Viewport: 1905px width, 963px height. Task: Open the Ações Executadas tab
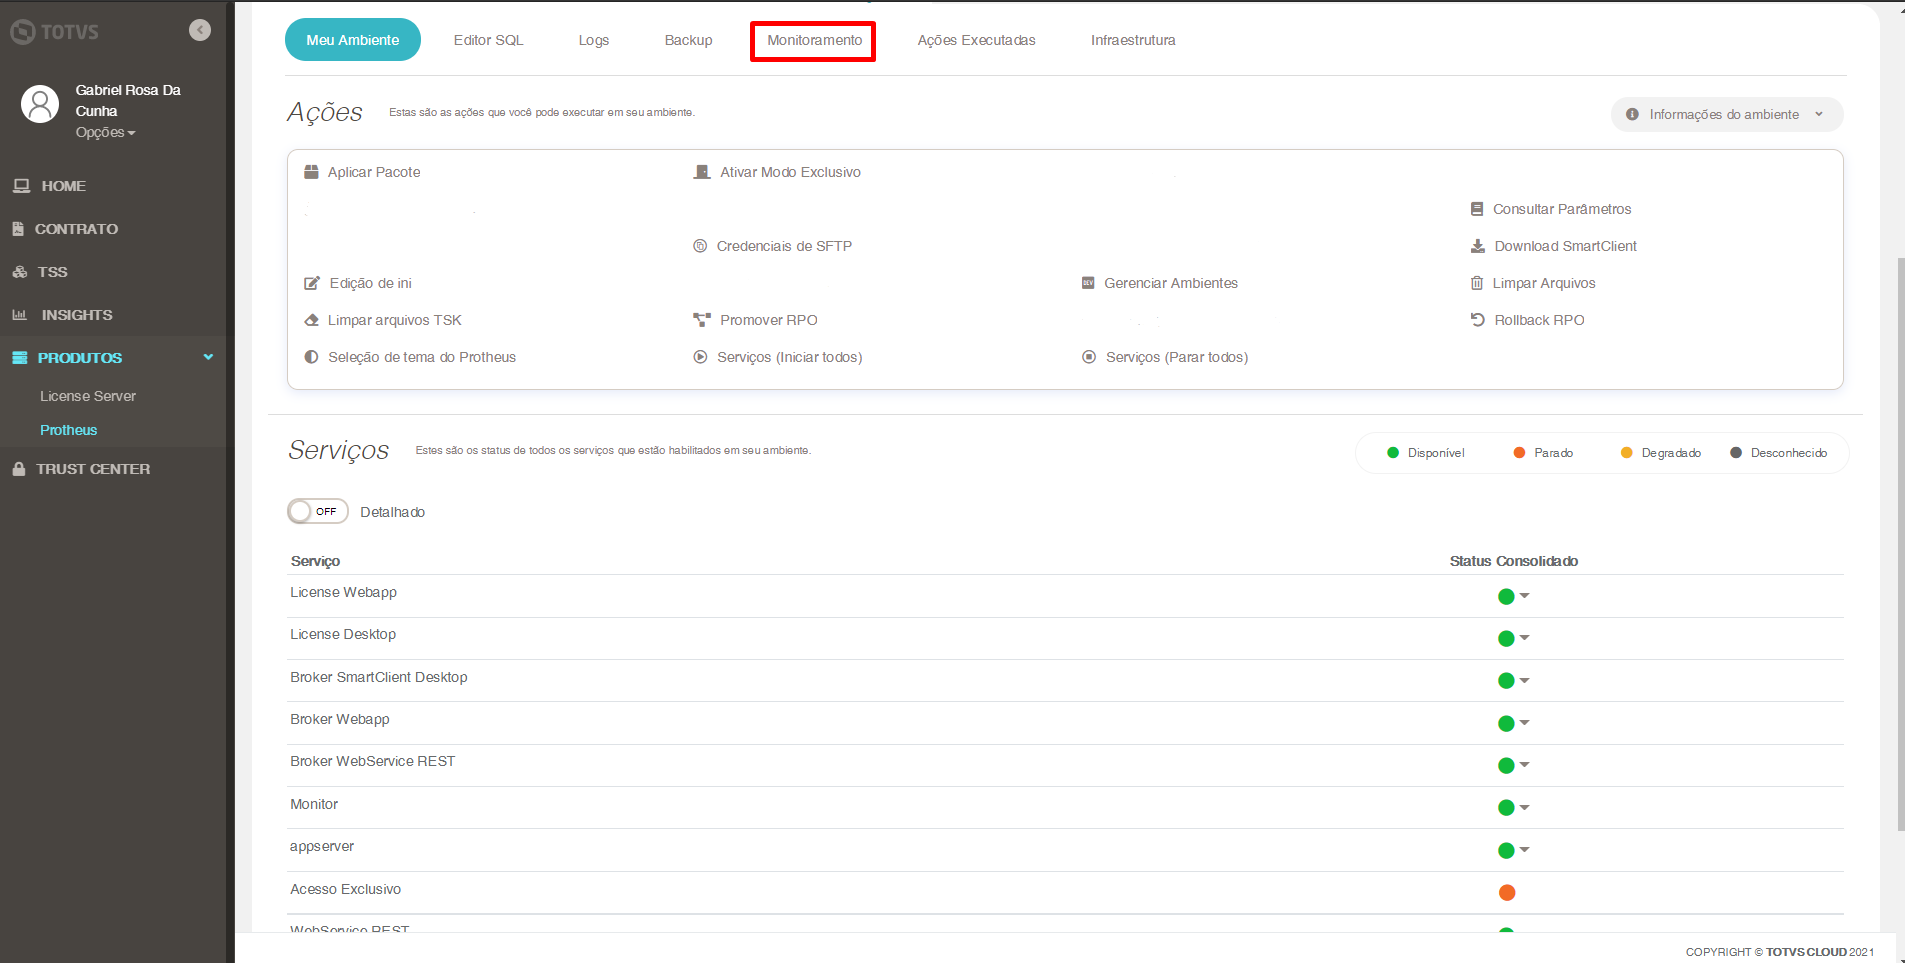tap(977, 40)
